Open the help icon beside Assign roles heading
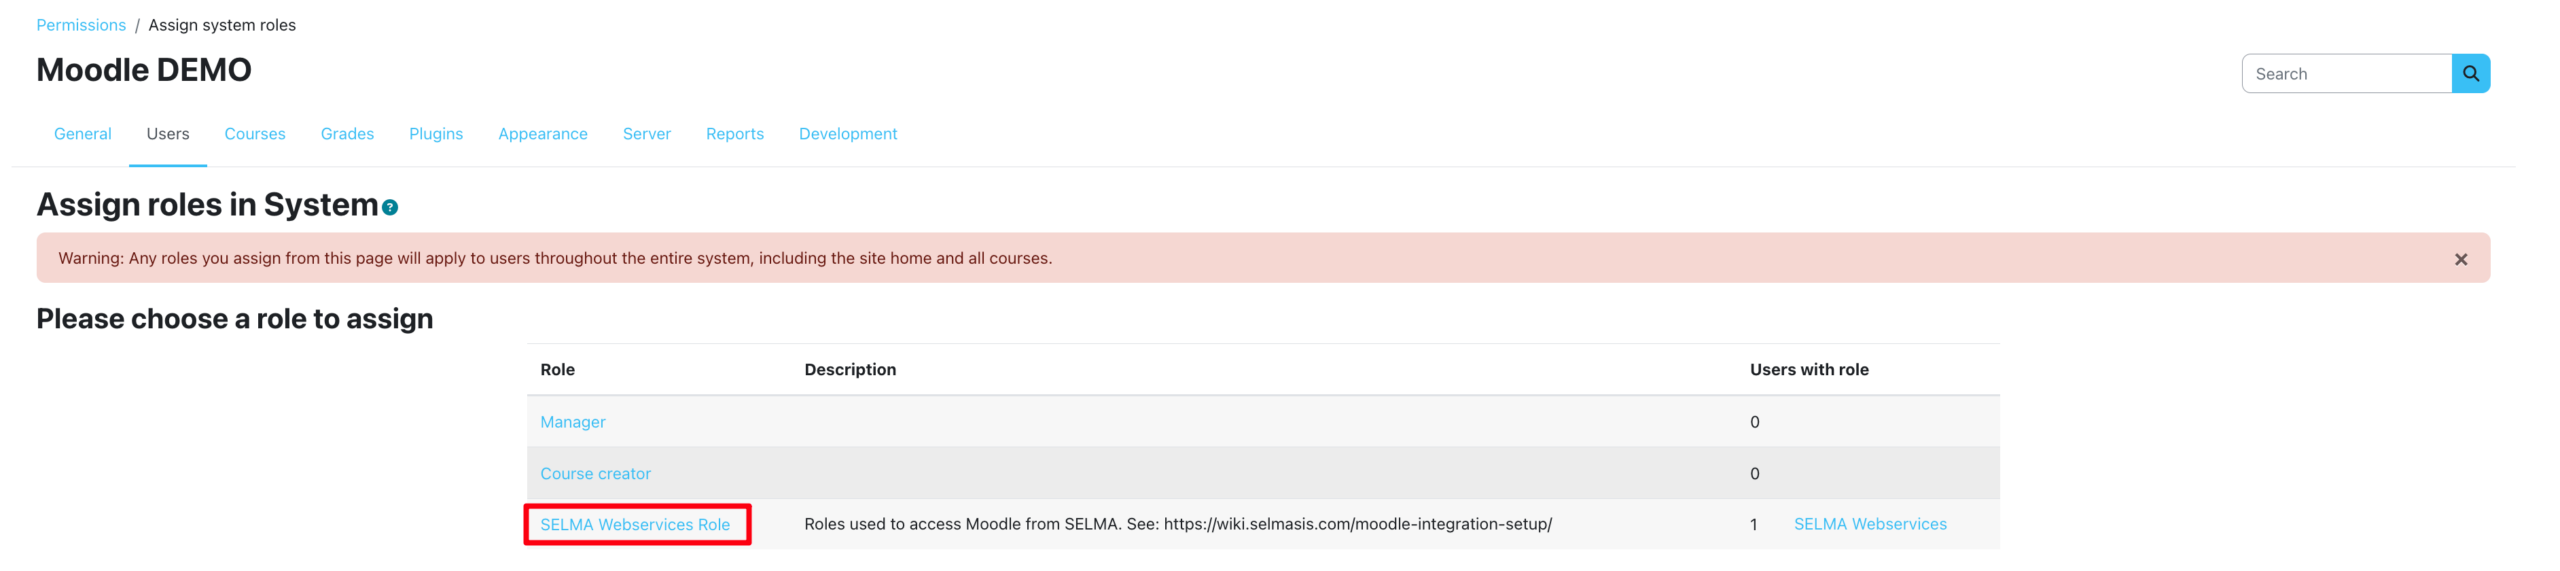 (390, 208)
